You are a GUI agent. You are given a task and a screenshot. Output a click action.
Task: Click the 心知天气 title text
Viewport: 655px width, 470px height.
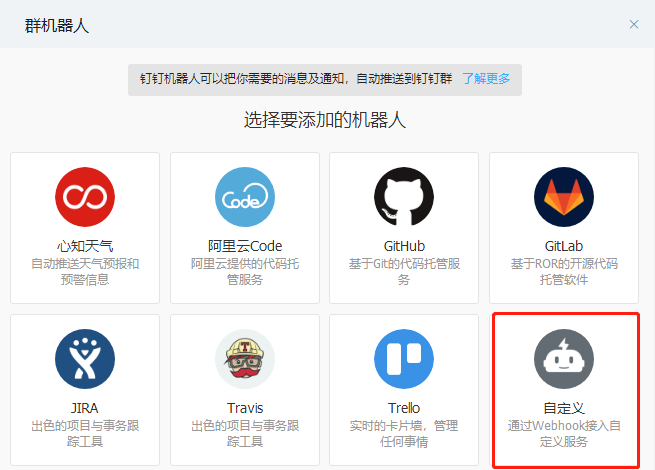point(85,246)
